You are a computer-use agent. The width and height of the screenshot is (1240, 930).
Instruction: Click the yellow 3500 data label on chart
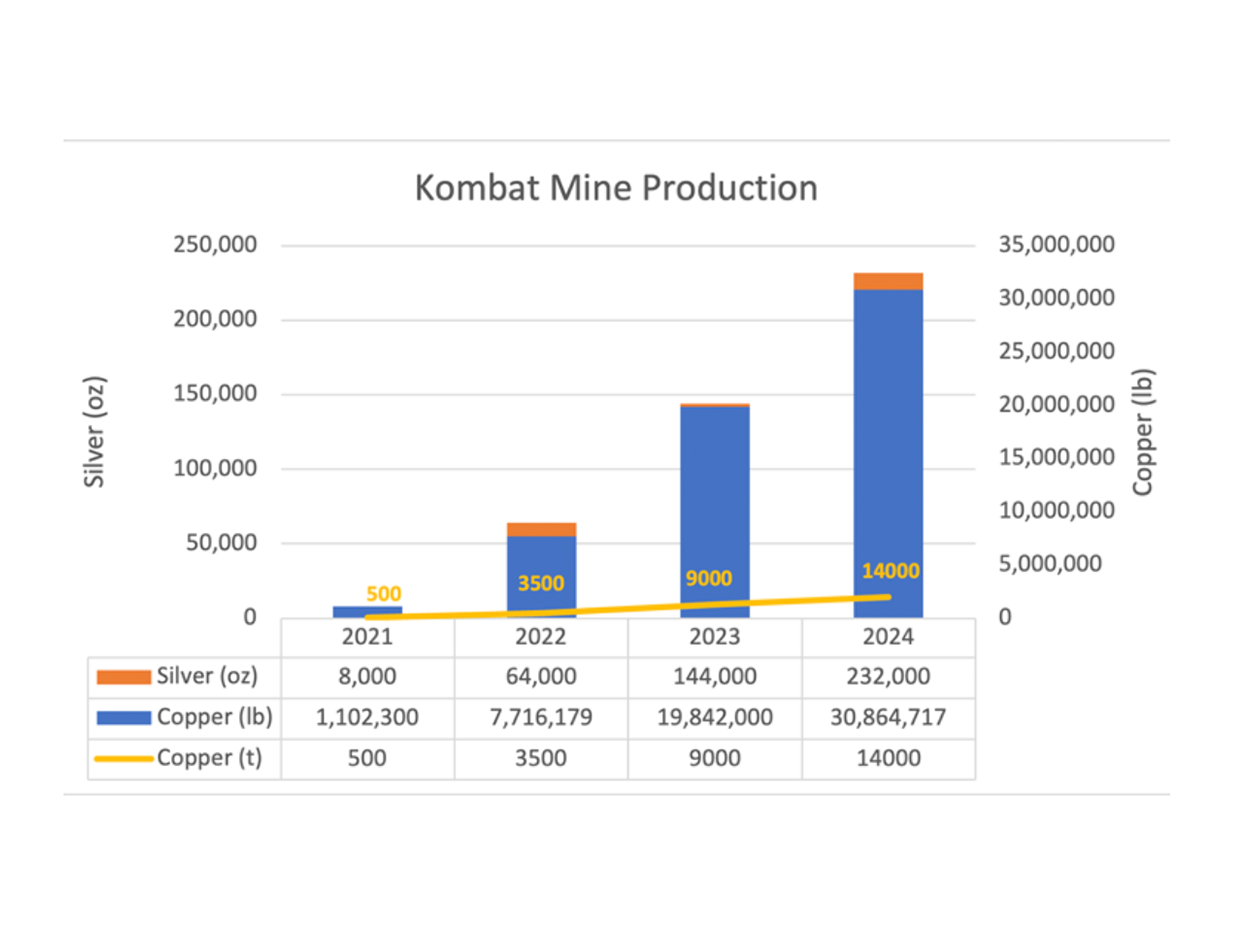point(541,583)
